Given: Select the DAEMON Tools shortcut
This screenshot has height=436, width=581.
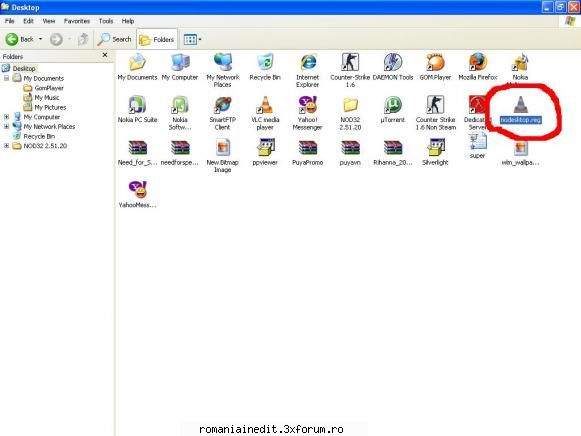Looking at the screenshot, I should pos(393,67).
